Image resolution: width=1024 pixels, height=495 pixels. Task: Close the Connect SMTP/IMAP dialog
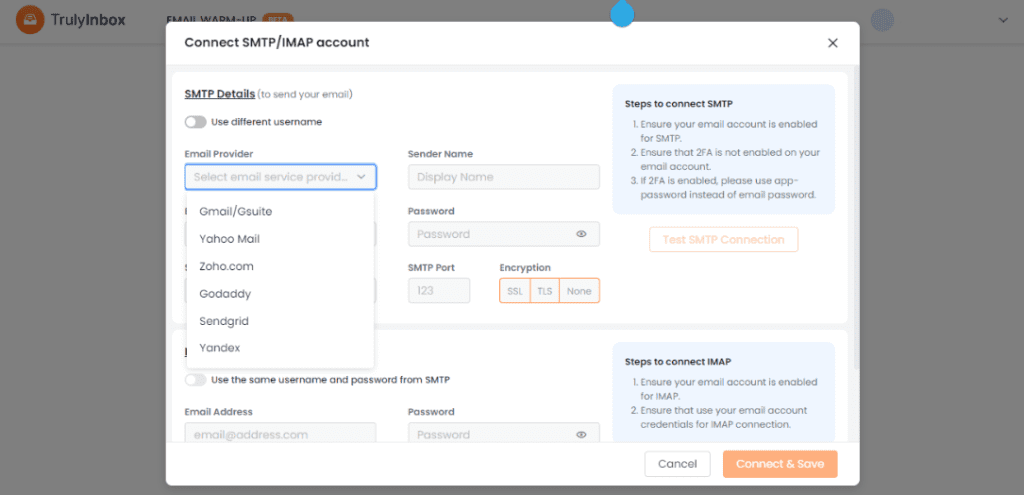tap(833, 43)
